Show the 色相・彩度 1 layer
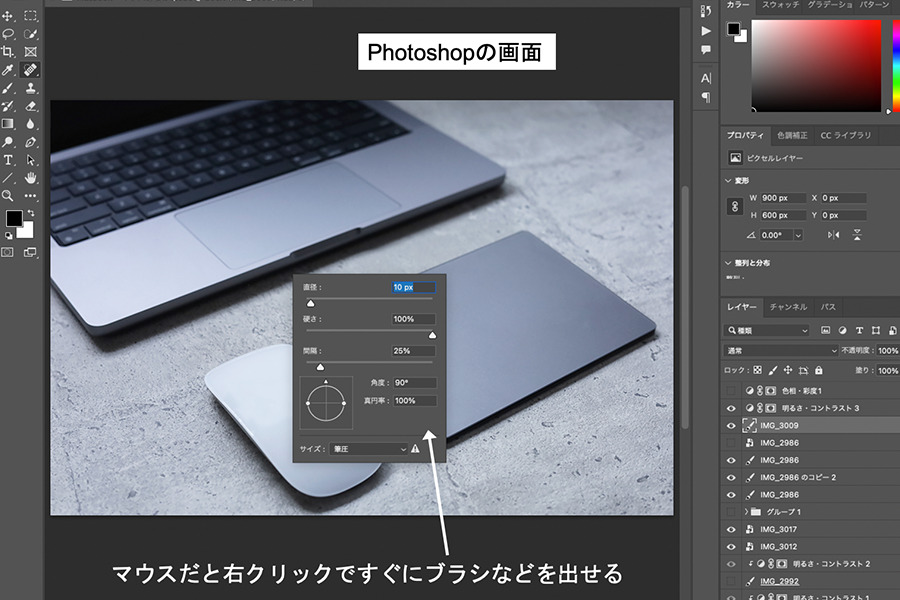 (x=731, y=390)
